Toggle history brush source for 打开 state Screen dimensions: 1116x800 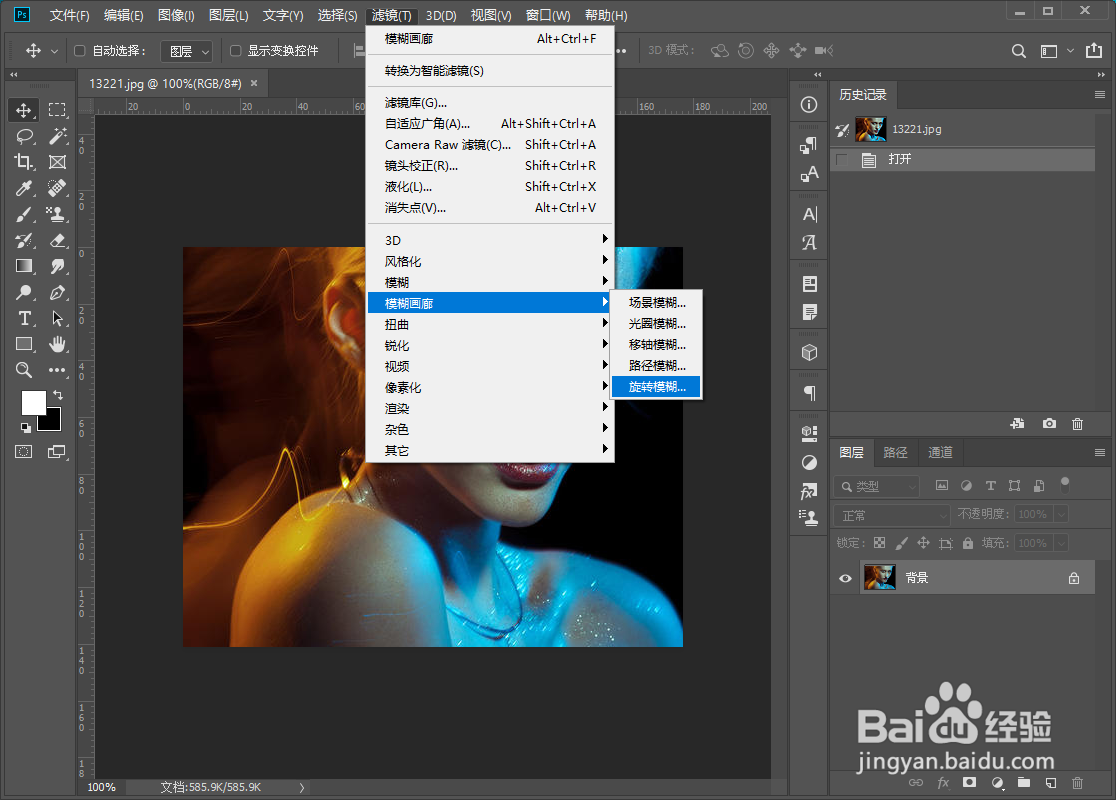point(842,159)
